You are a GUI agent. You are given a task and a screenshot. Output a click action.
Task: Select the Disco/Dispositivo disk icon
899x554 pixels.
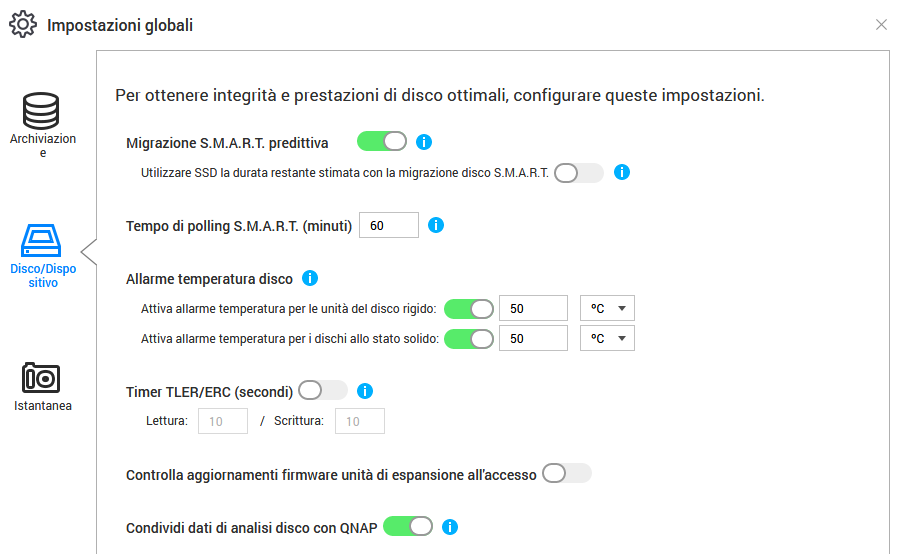click(x=42, y=244)
